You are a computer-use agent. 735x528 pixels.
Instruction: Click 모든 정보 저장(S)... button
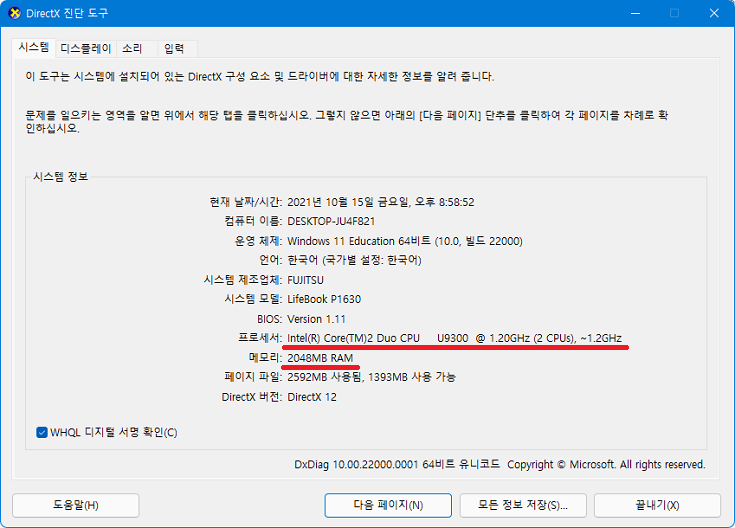tap(523, 505)
